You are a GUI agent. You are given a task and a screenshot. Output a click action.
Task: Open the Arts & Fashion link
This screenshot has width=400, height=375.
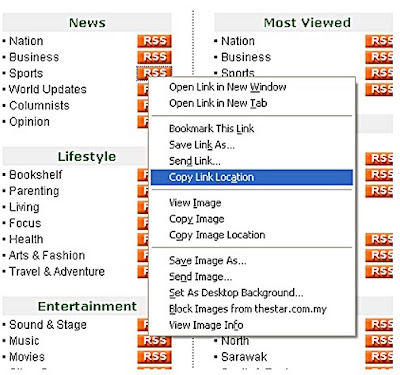point(47,255)
